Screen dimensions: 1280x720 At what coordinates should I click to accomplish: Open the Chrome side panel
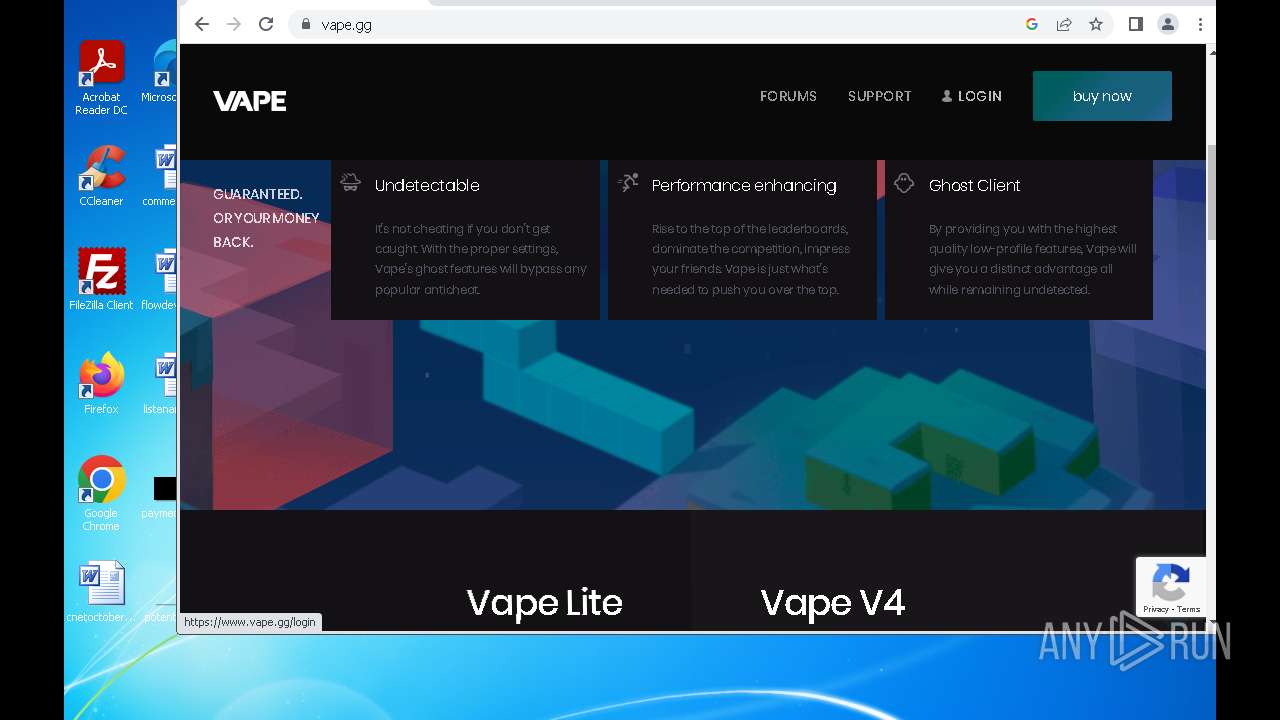click(1136, 24)
